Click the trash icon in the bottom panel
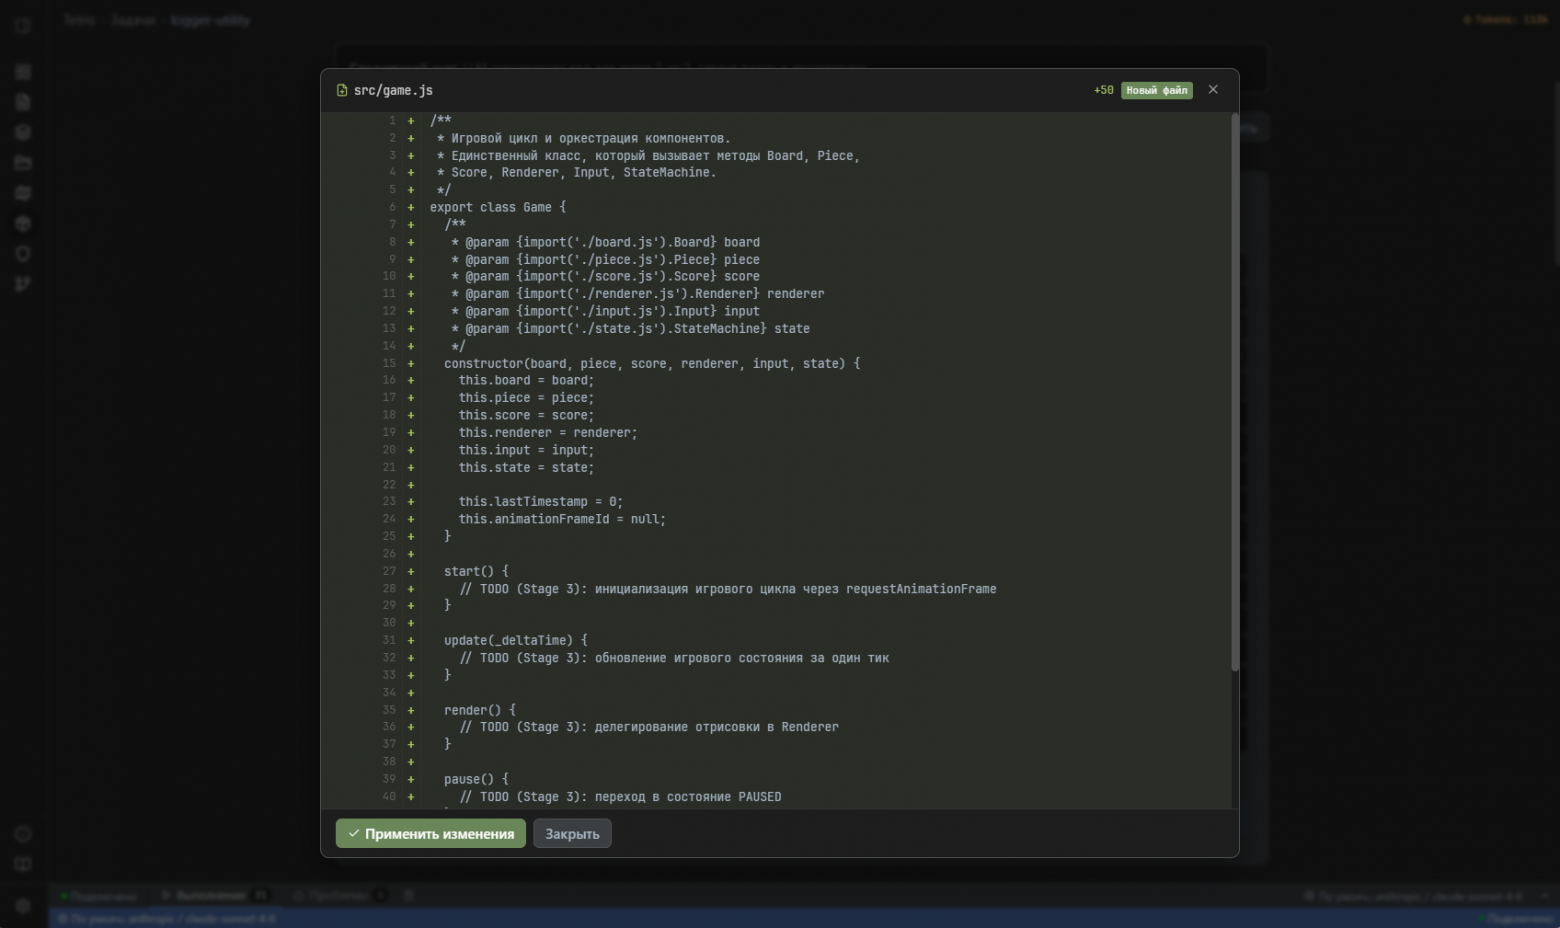The width and height of the screenshot is (1560, 928). pos(408,895)
